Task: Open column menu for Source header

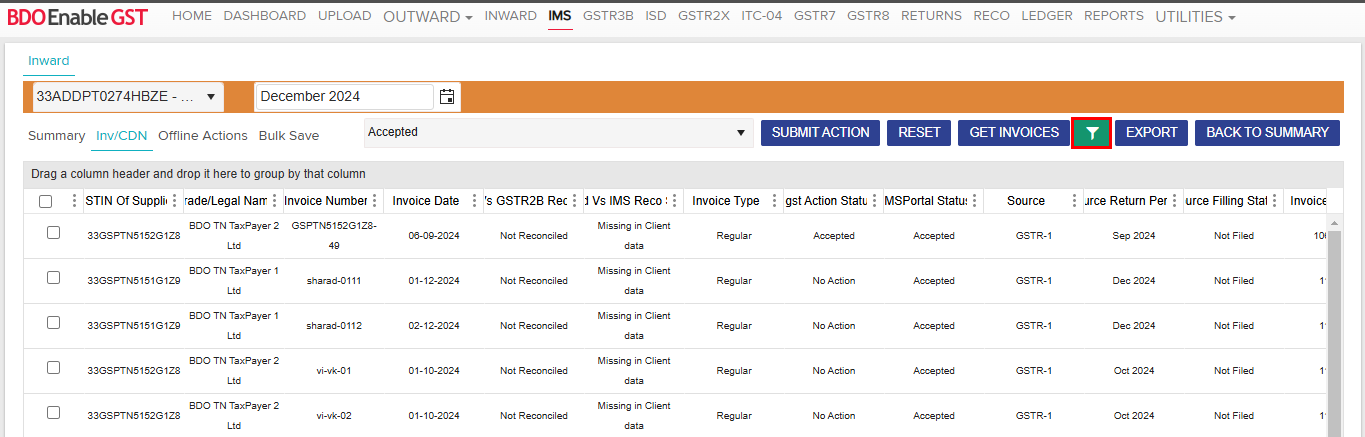Action: tap(1075, 201)
